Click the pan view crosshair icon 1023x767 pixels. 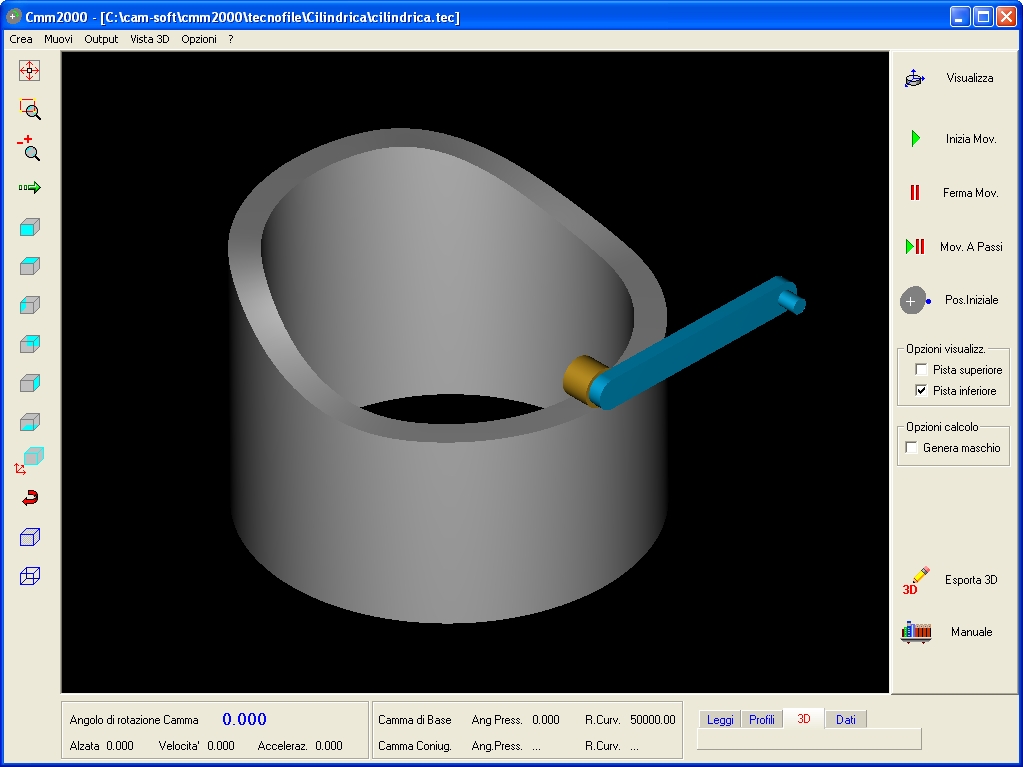(x=29, y=70)
